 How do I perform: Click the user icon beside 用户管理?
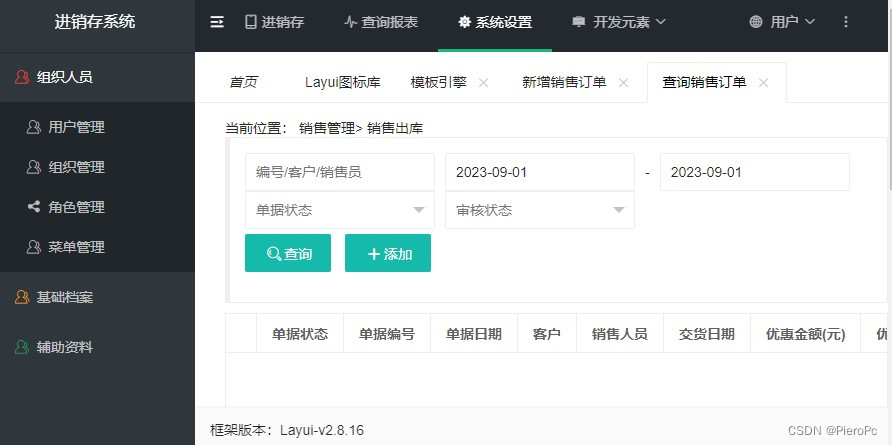pyautogui.click(x=34, y=127)
